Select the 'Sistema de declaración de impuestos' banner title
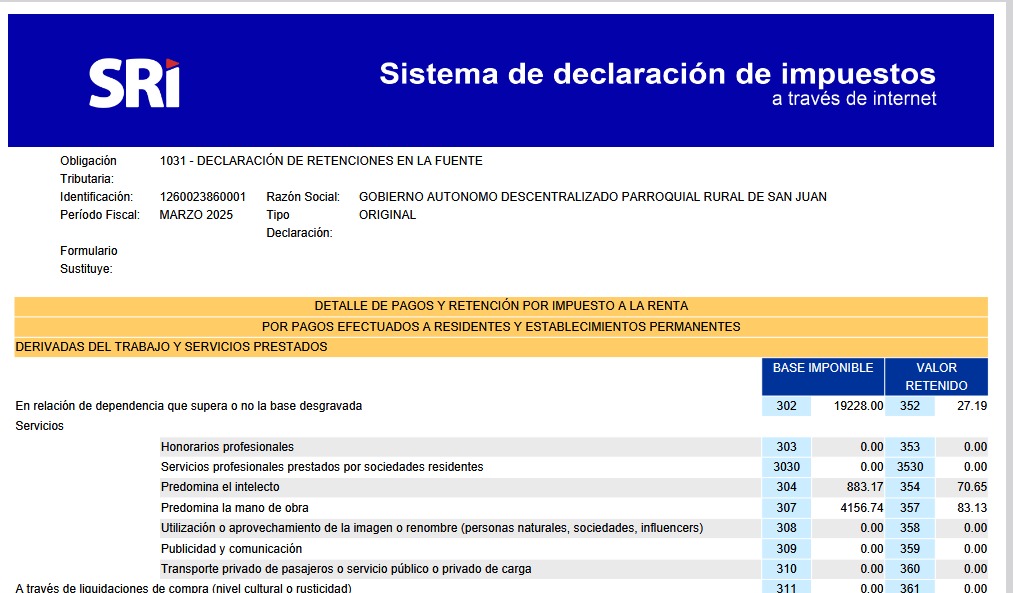Image resolution: width=1013 pixels, height=593 pixels. 657,73
